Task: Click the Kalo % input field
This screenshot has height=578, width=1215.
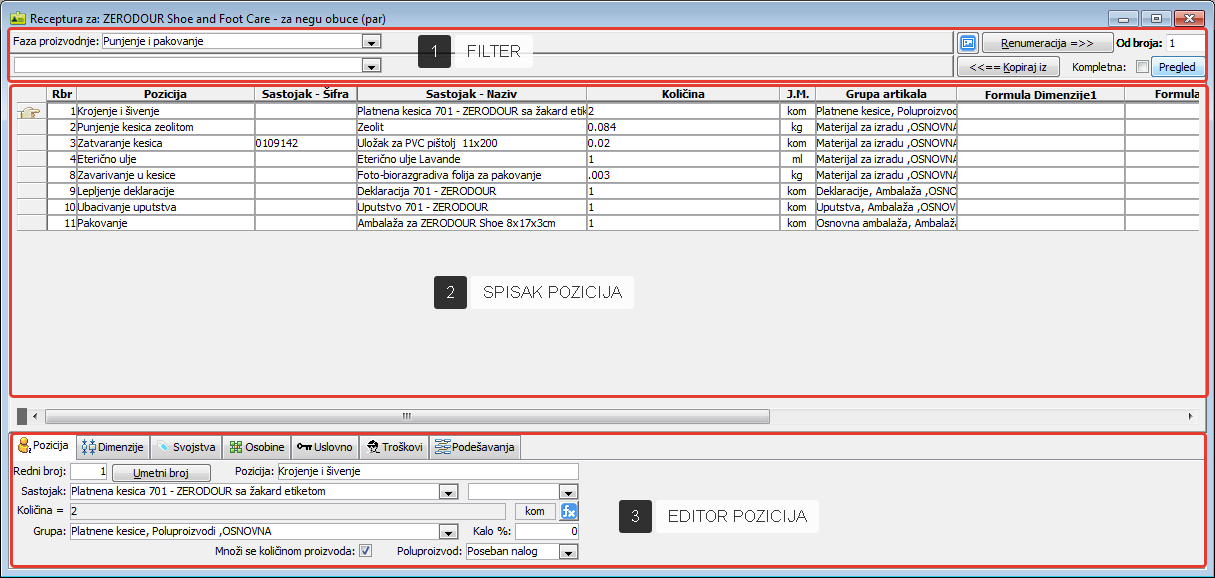Action: [x=546, y=532]
